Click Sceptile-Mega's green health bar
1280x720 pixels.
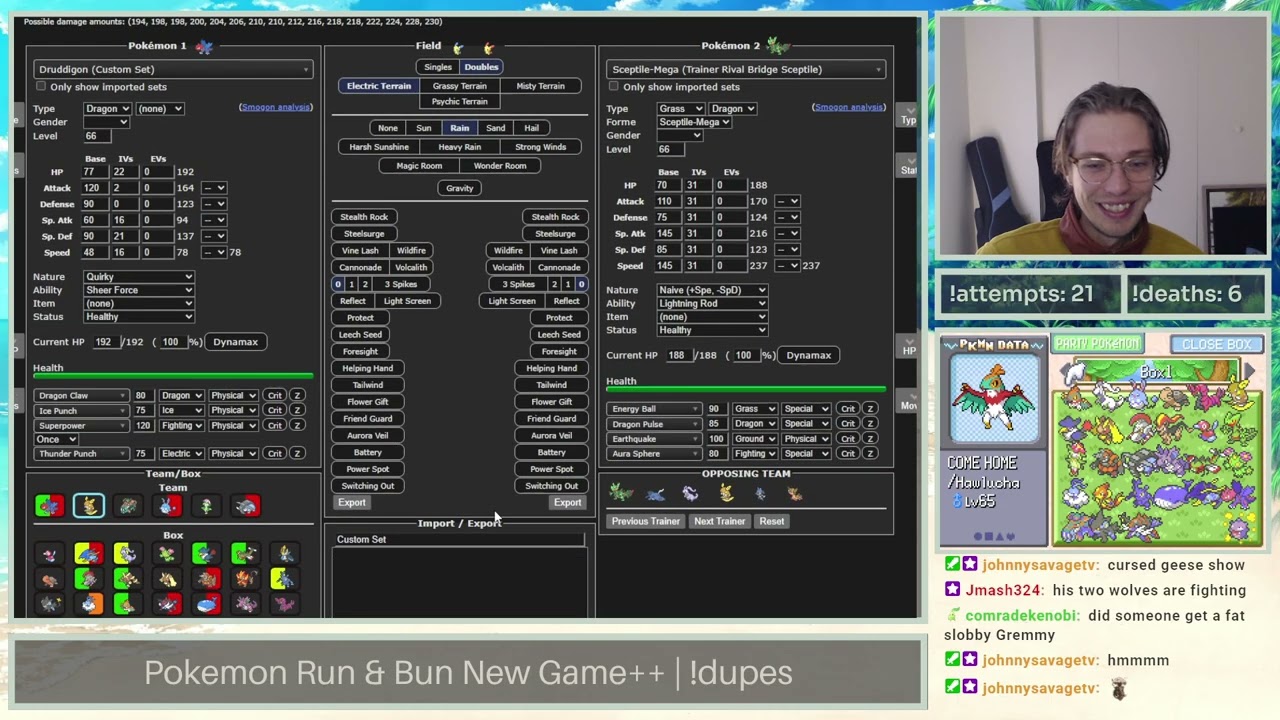coord(746,390)
